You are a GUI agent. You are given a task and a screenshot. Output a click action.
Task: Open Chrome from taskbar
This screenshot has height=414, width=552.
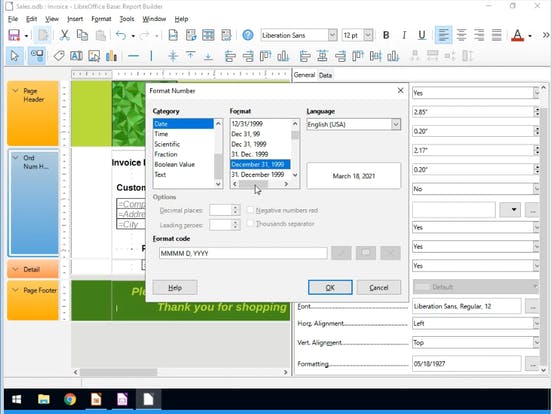coord(70,399)
